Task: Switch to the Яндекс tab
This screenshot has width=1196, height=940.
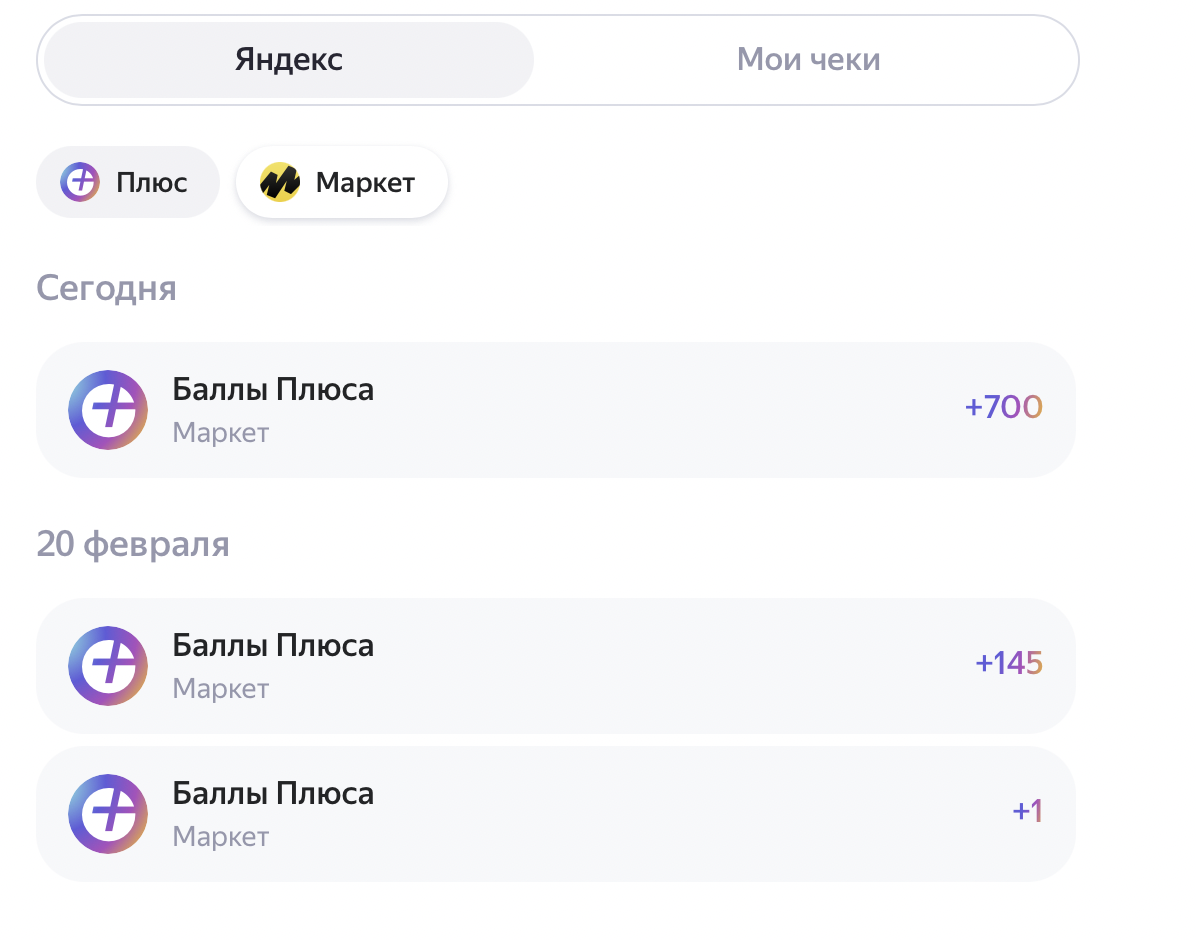Action: click(x=288, y=60)
